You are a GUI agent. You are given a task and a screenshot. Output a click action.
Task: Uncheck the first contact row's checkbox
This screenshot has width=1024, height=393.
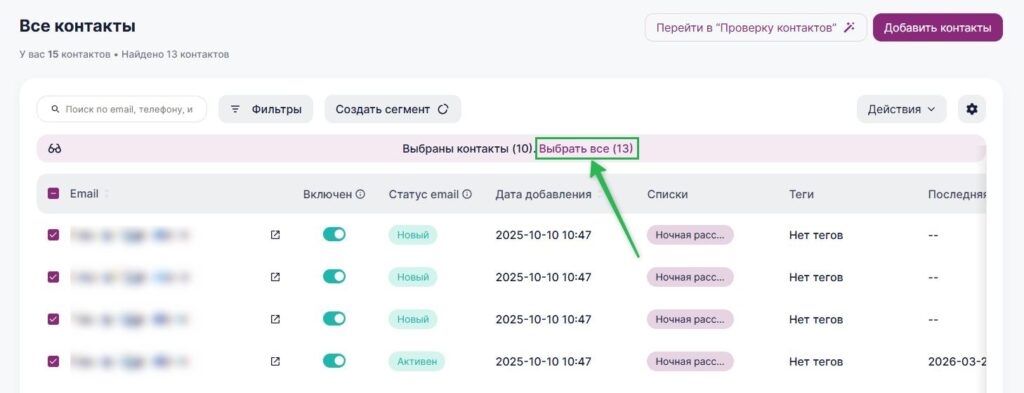tap(54, 235)
